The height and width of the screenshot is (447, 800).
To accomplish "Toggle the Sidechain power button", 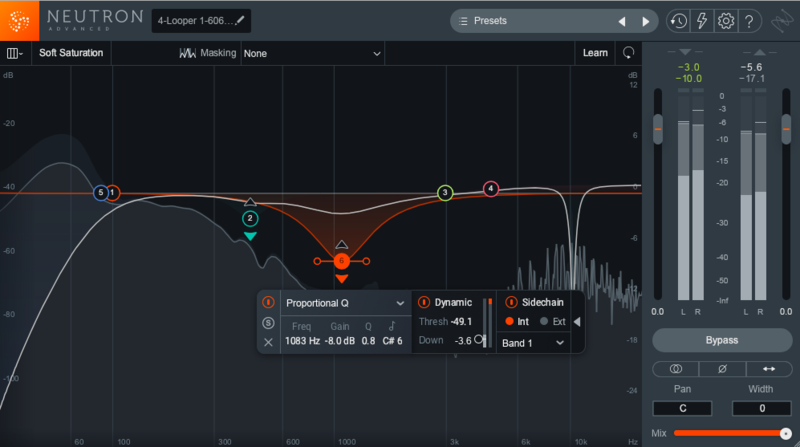I will click(x=511, y=302).
